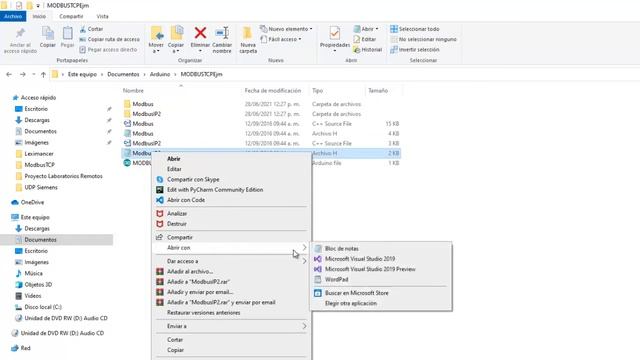Screen dimensions: 640x360
Task: Open Objetos 3D in navigation pane
Action: (38, 284)
